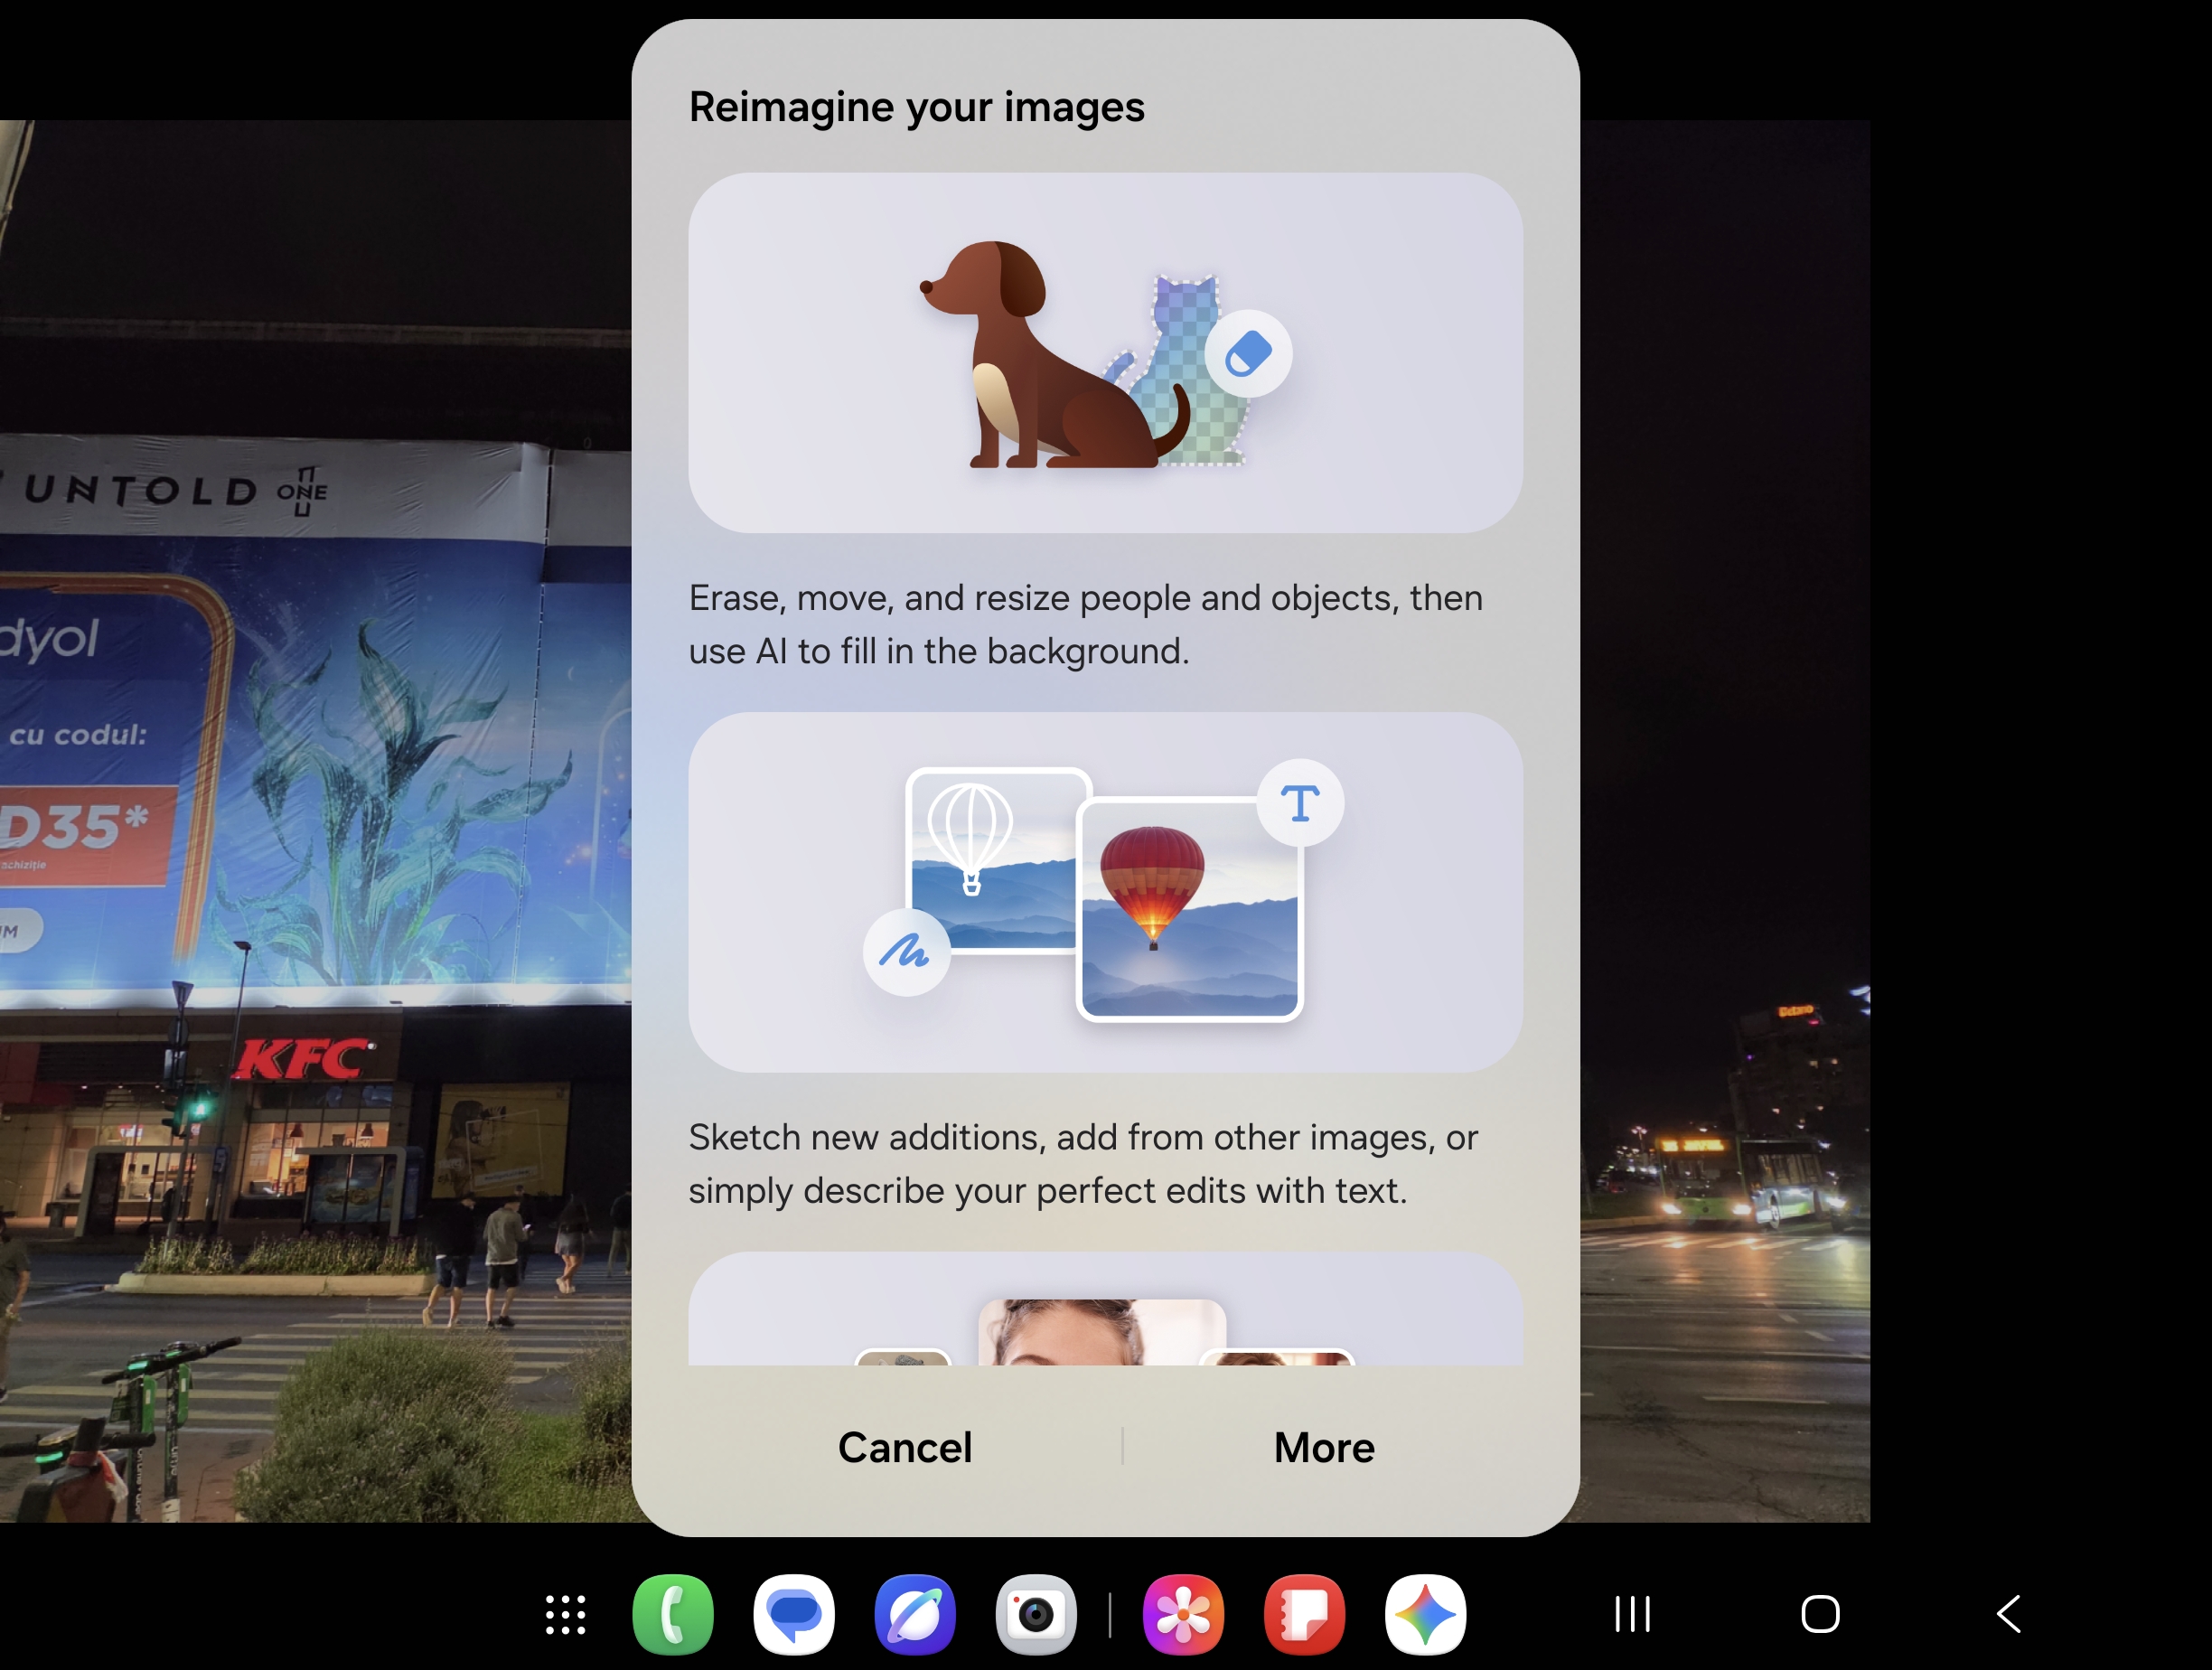Tap the partially visible face portrait card

[x=1105, y=1309]
